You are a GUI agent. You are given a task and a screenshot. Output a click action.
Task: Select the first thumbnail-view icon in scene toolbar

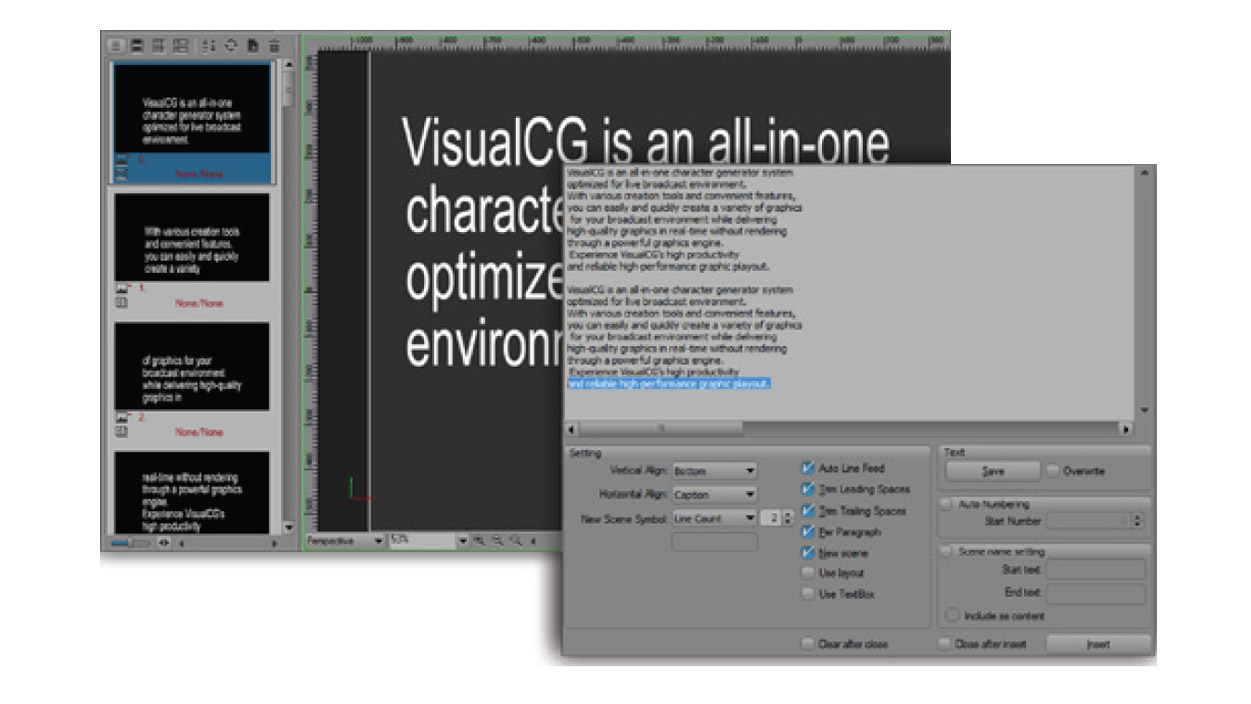pyautogui.click(x=116, y=45)
